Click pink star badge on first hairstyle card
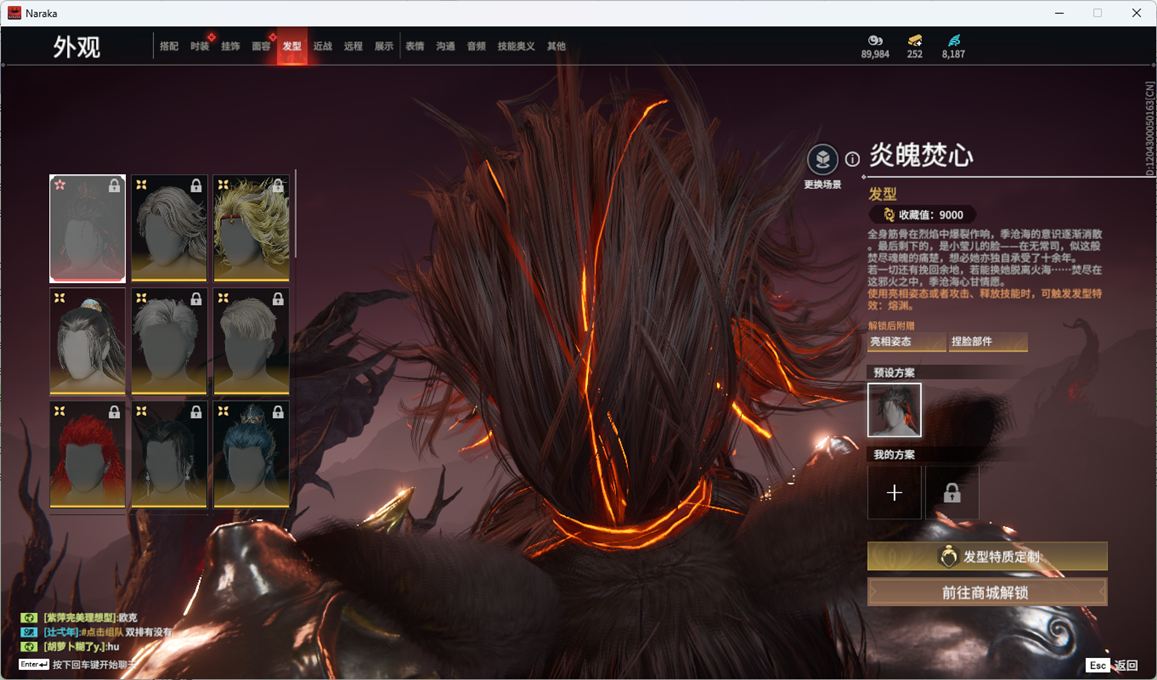This screenshot has width=1157, height=680. click(x=60, y=184)
